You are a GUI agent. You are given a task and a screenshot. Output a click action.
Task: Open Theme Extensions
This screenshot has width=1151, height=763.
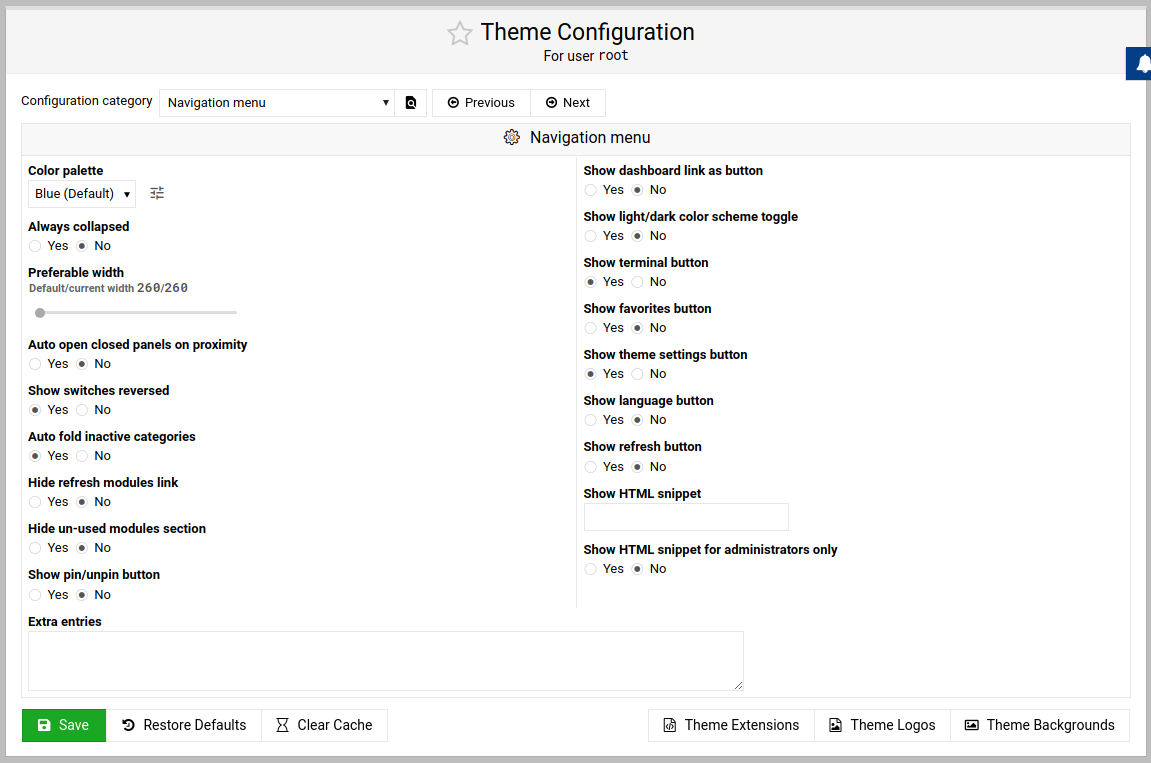(x=731, y=725)
